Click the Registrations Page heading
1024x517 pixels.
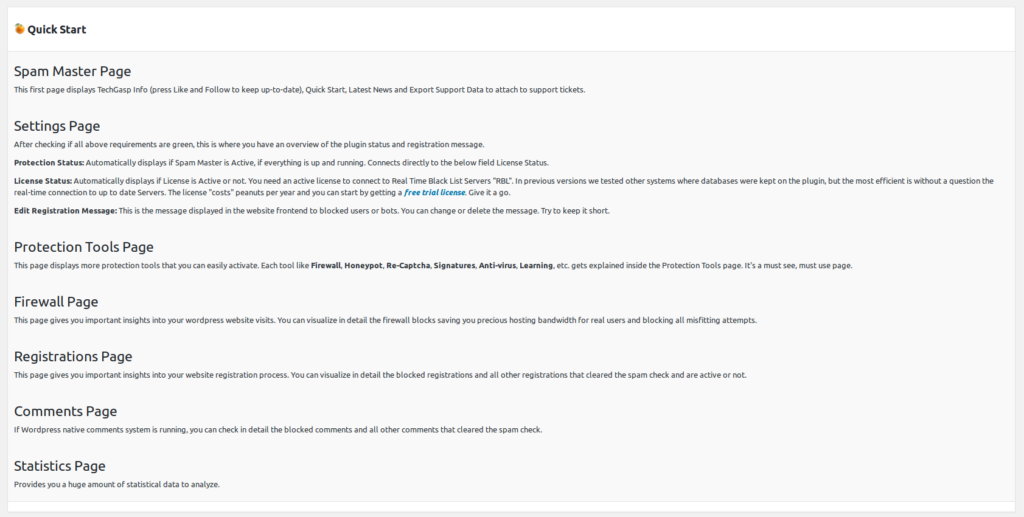coord(73,356)
